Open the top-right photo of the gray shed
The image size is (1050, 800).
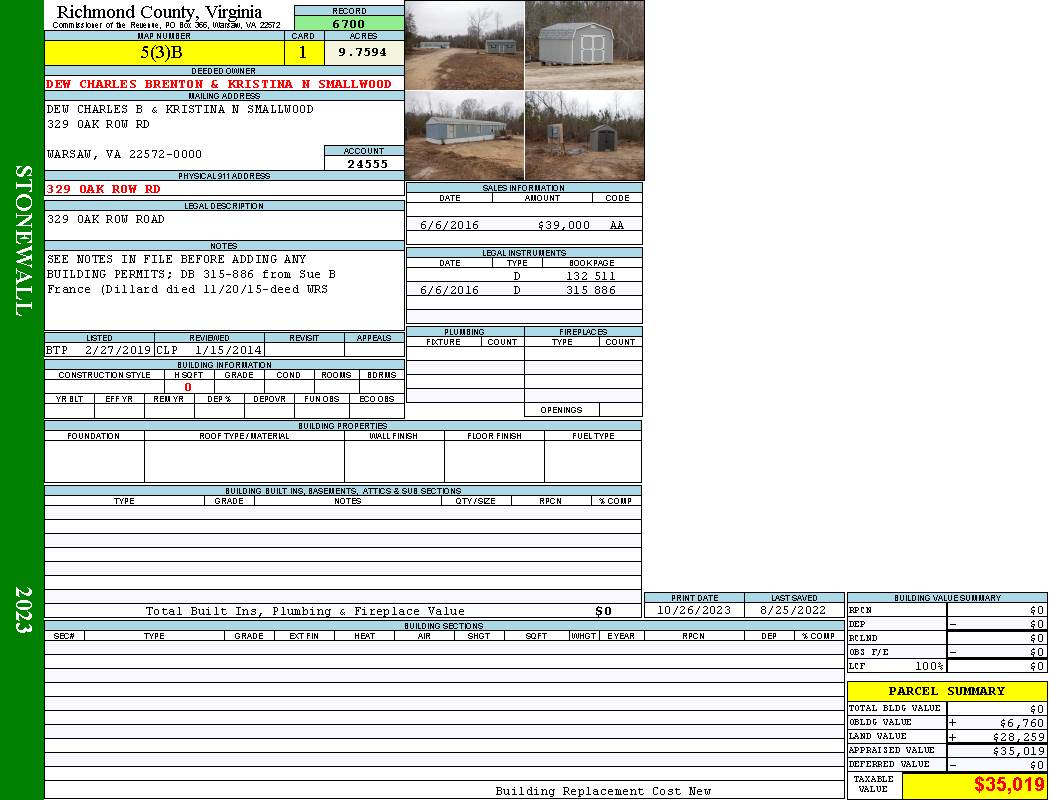point(584,45)
